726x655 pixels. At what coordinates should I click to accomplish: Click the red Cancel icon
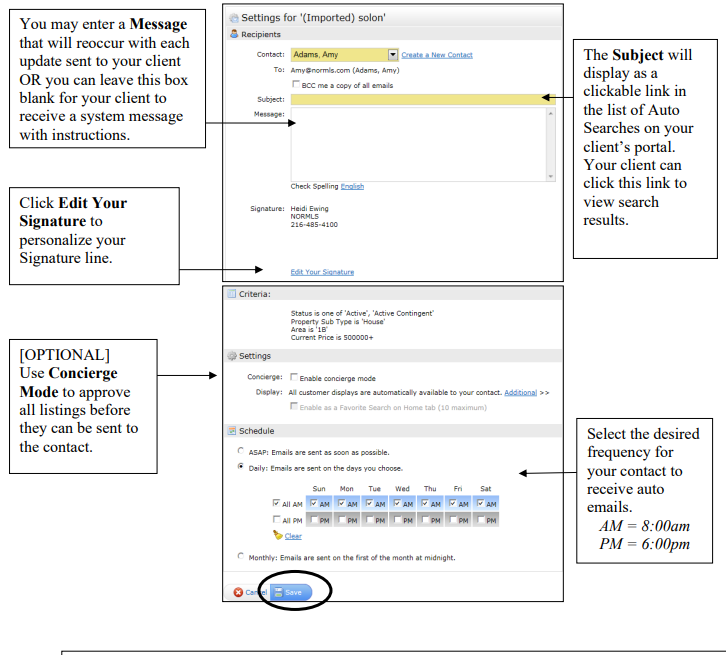coord(238,592)
